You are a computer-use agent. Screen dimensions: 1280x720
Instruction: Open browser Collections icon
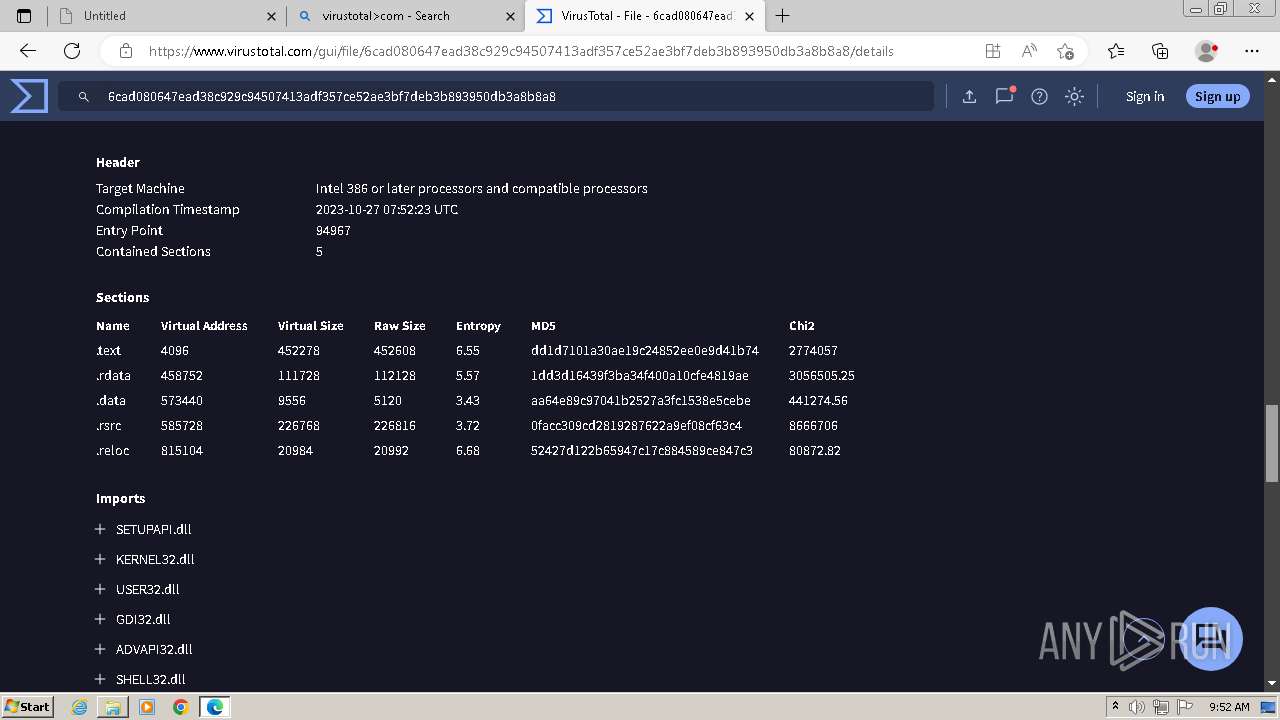click(1160, 51)
